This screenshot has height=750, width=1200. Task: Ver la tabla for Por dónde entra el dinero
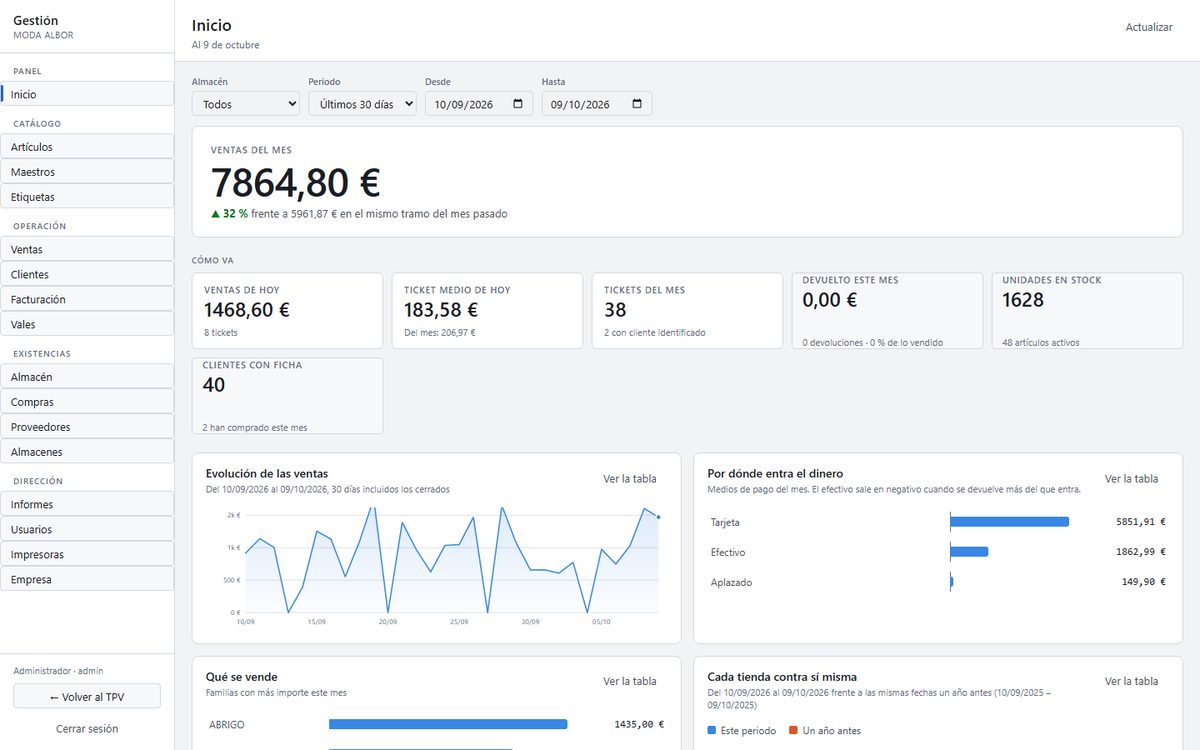1131,479
